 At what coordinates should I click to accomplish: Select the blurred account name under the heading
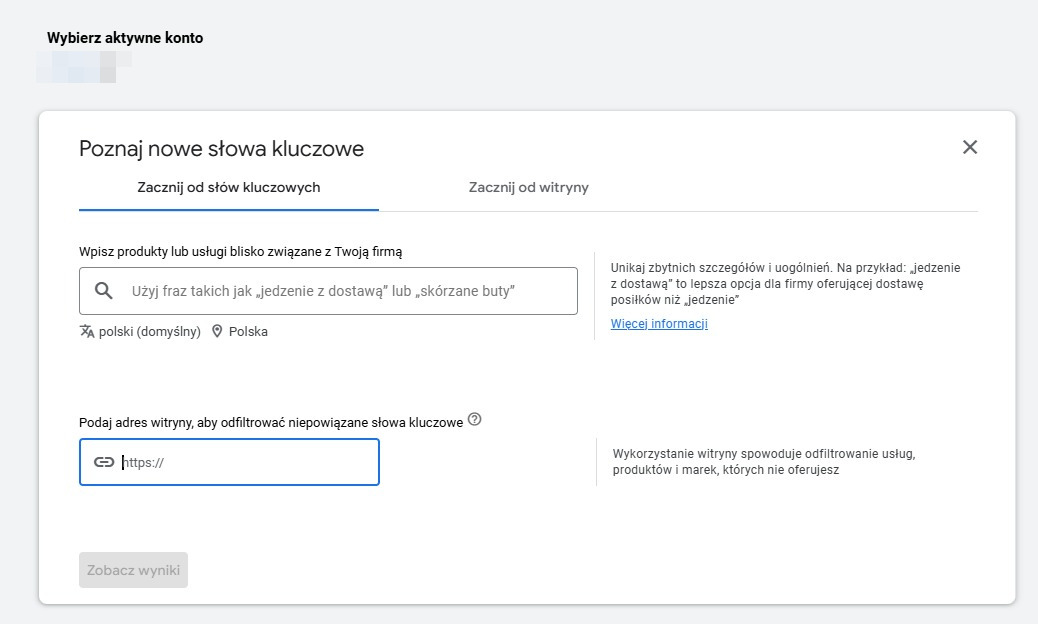[x=84, y=64]
